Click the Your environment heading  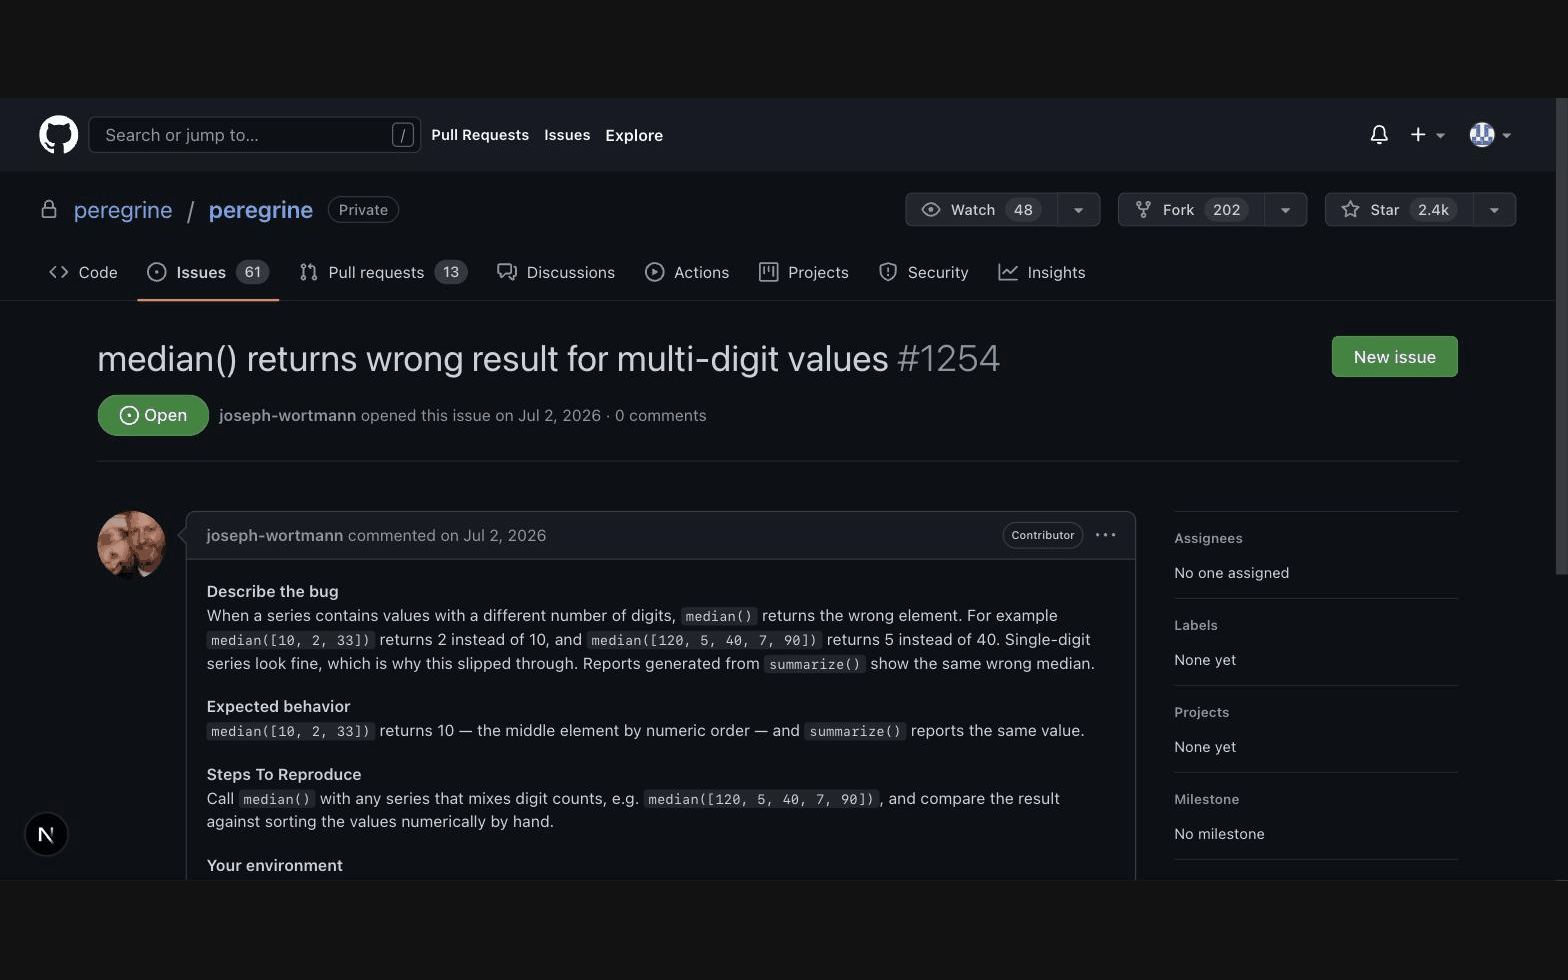click(275, 865)
